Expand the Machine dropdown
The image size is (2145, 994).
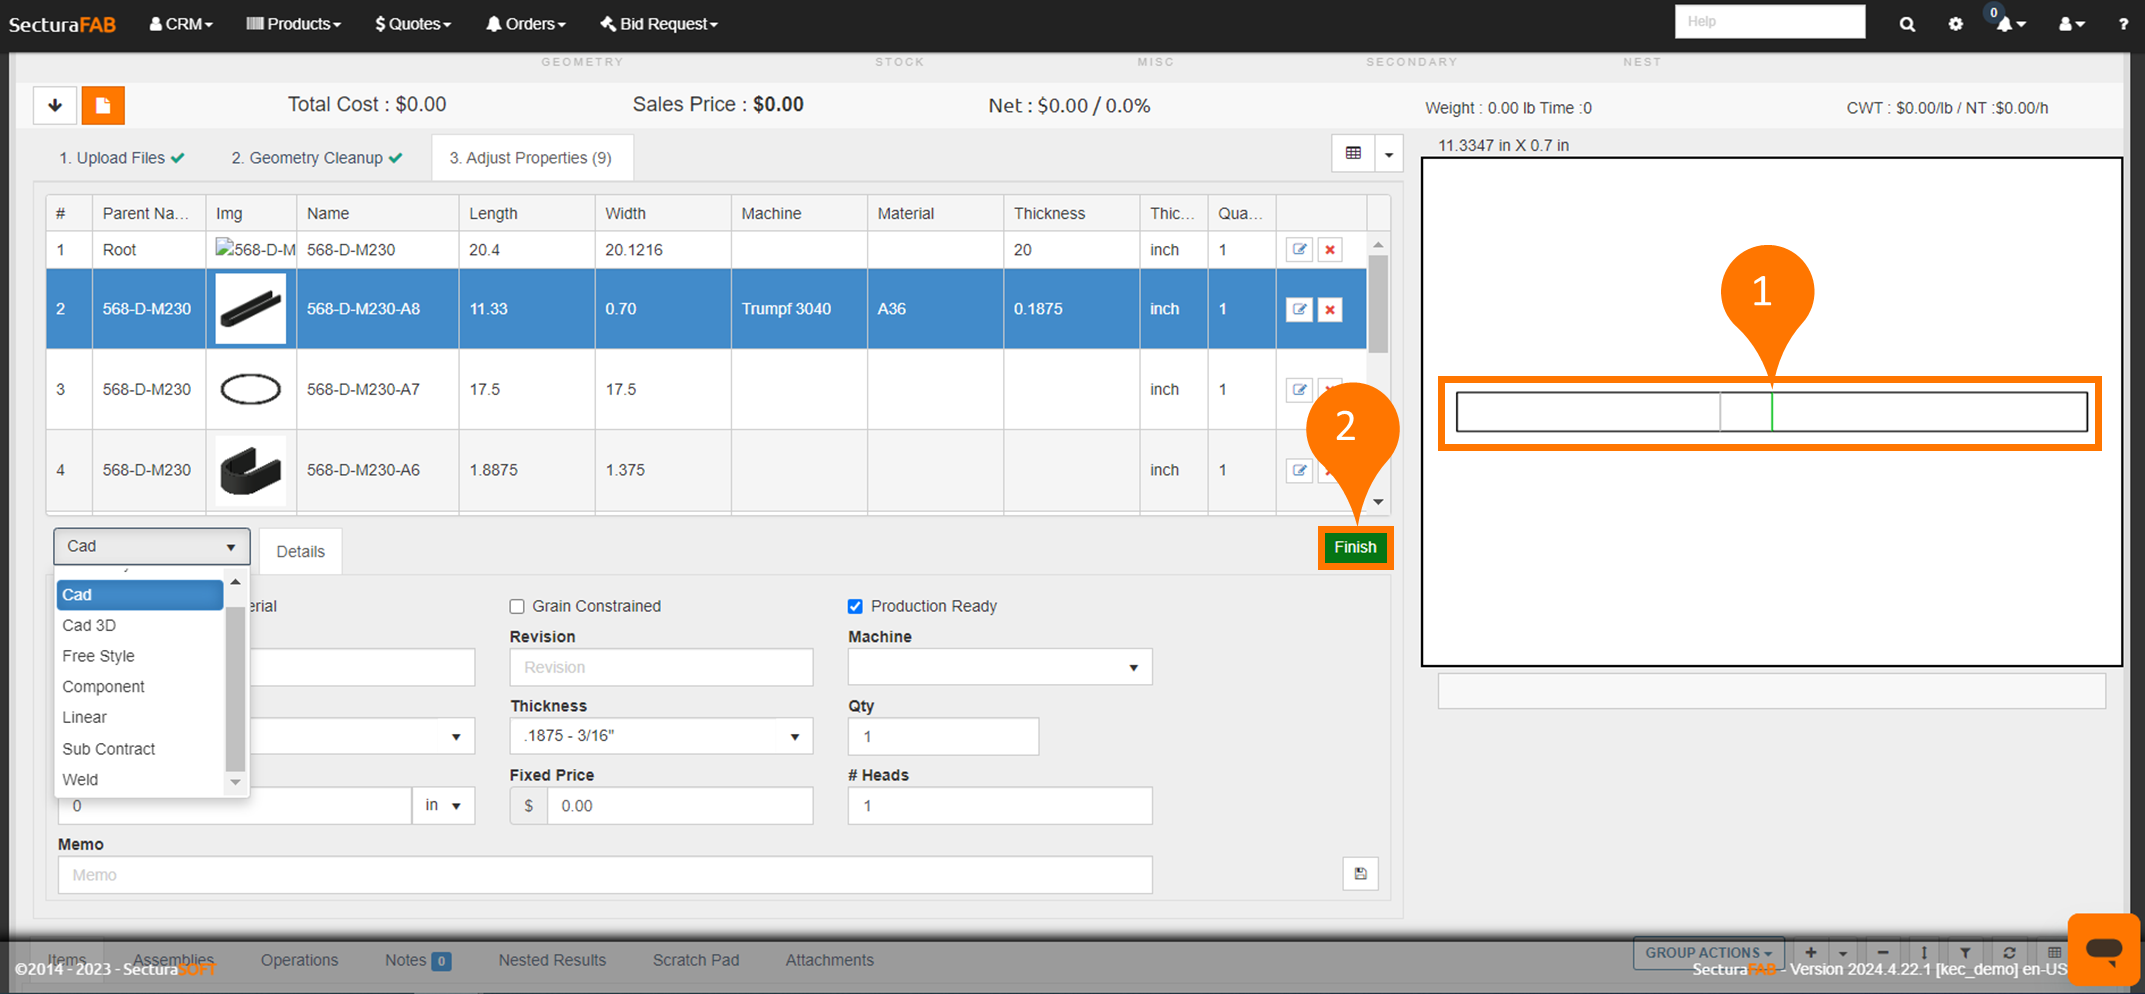pyautogui.click(x=999, y=667)
